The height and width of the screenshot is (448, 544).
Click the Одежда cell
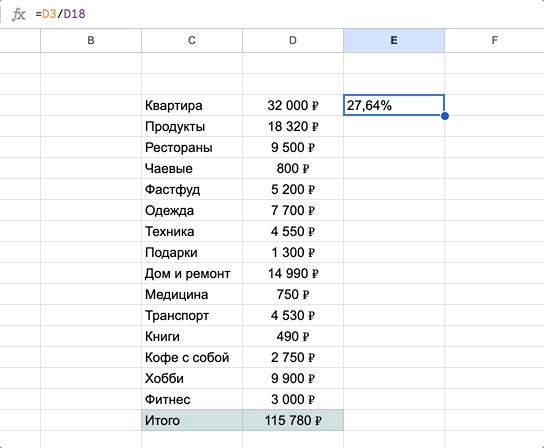[192, 210]
